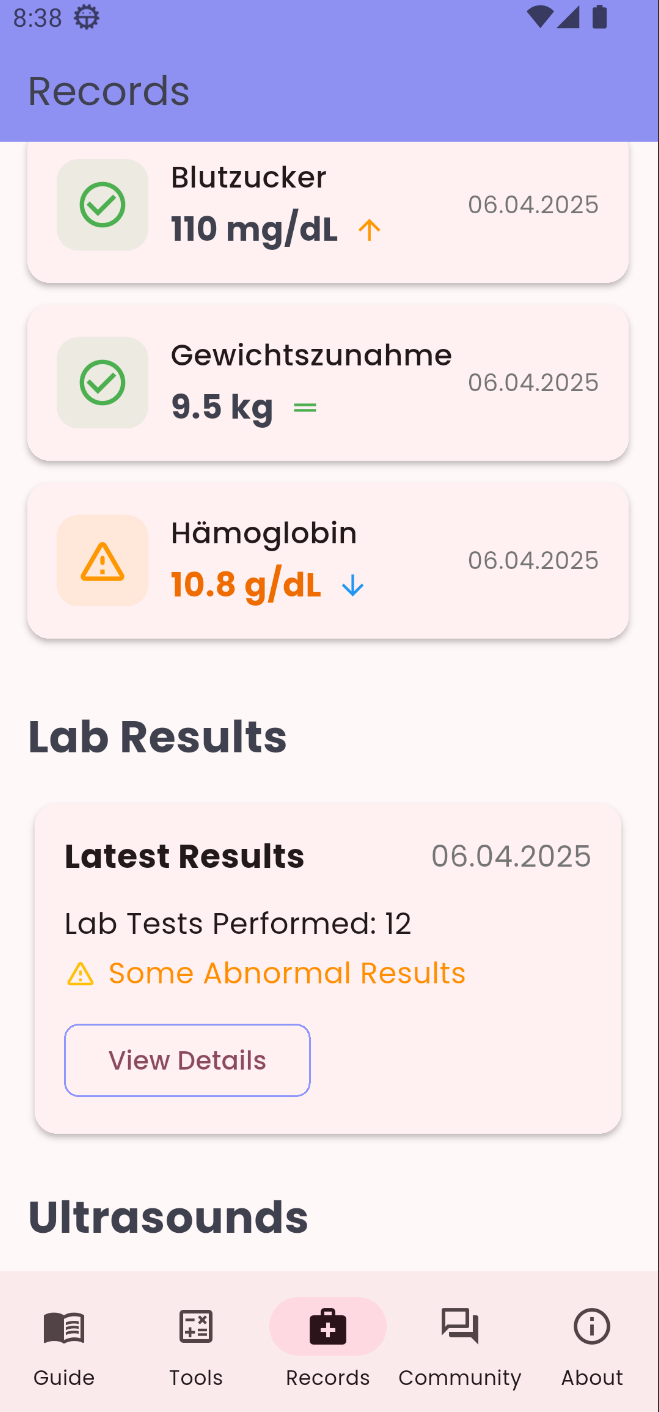Tap the Records medical bag icon
Image resolution: width=659 pixels, height=1412 pixels.
point(328,1328)
